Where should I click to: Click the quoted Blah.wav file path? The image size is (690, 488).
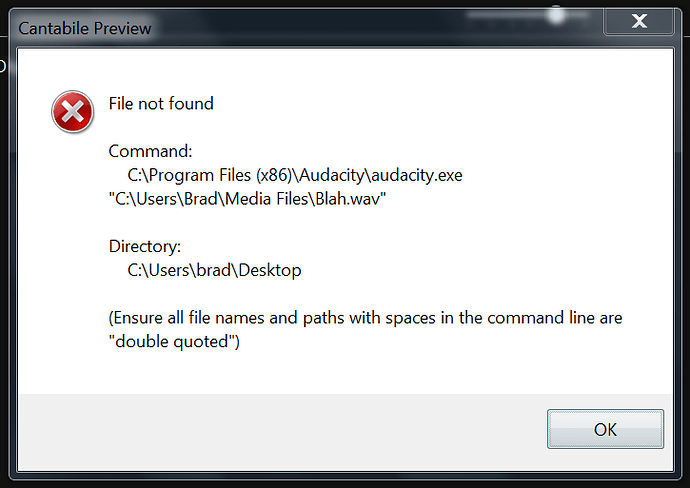(247, 199)
